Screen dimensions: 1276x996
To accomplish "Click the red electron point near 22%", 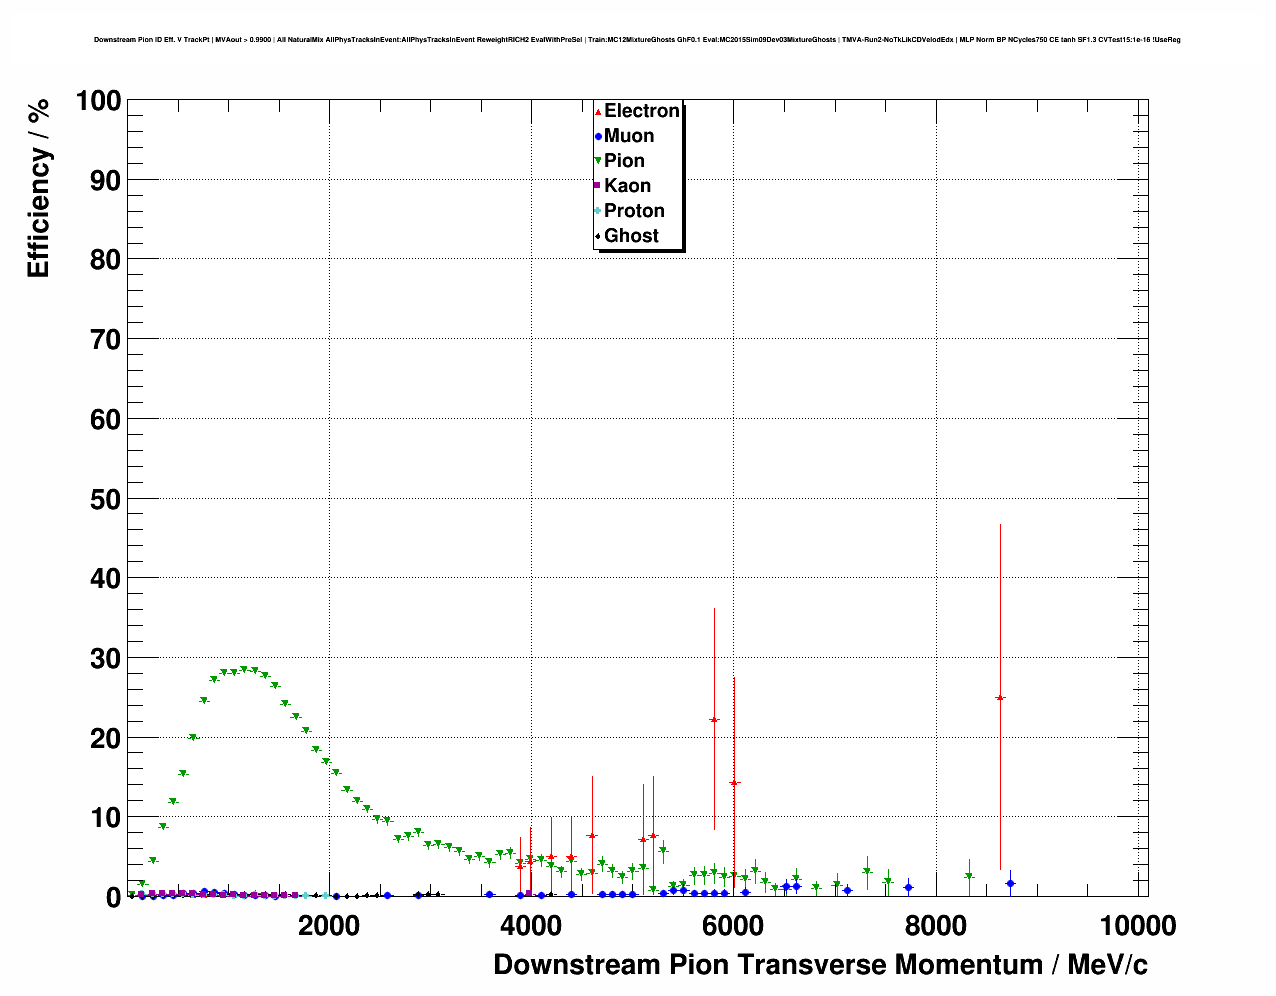I will click(x=714, y=720).
